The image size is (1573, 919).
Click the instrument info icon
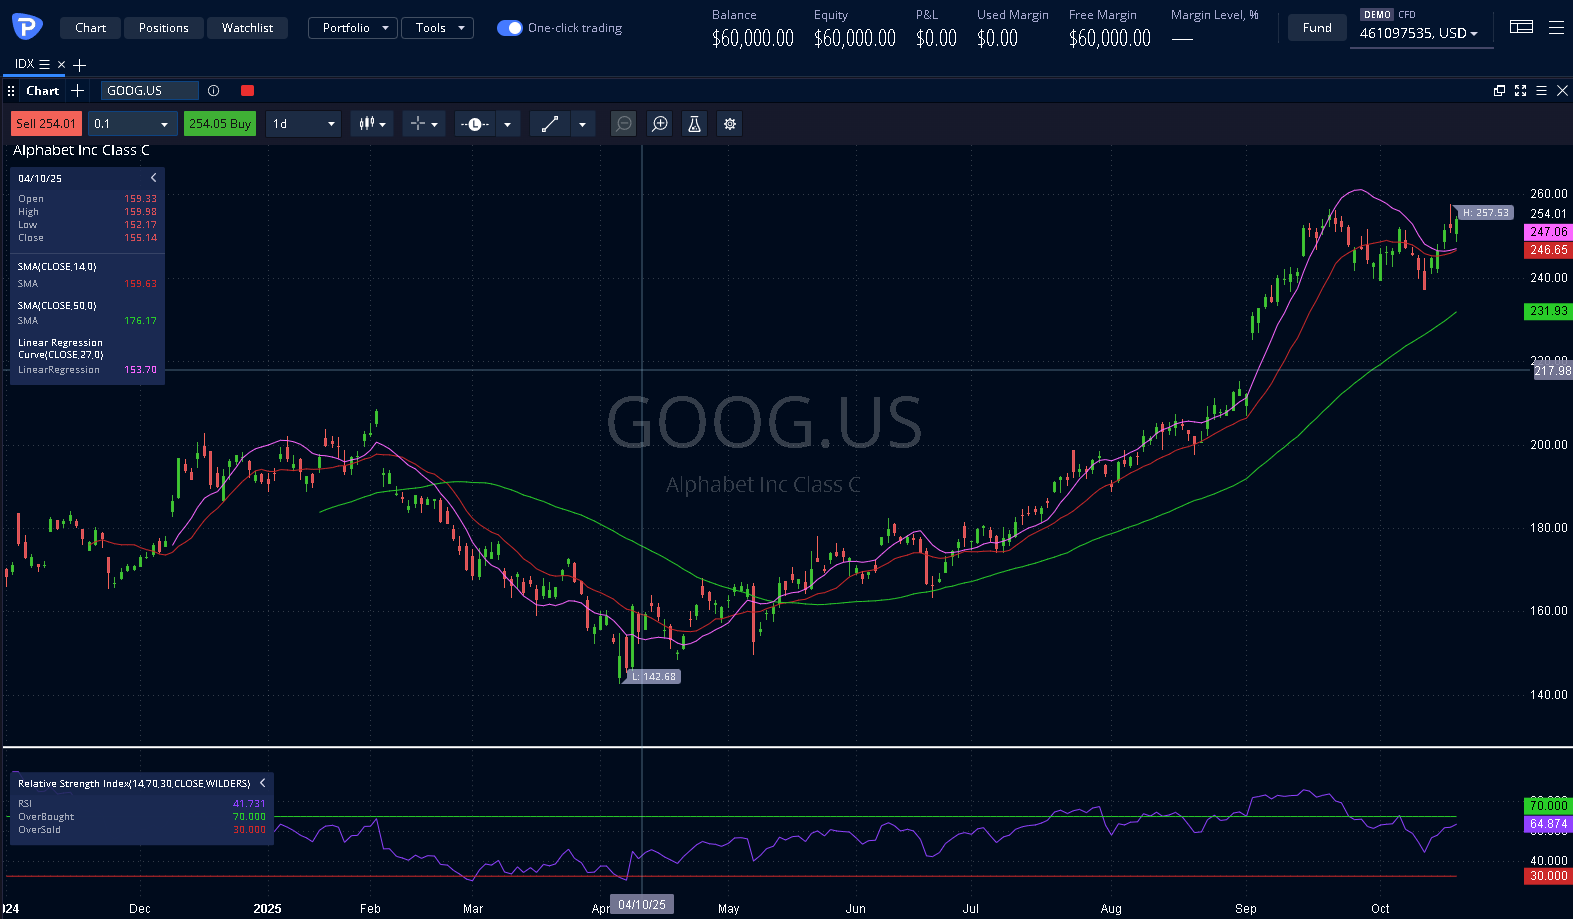[x=214, y=91]
